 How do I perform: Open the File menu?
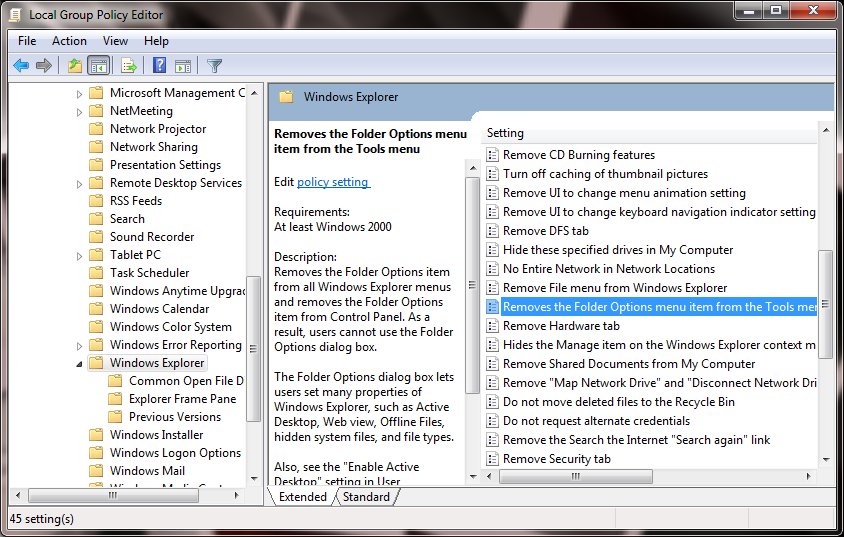27,41
